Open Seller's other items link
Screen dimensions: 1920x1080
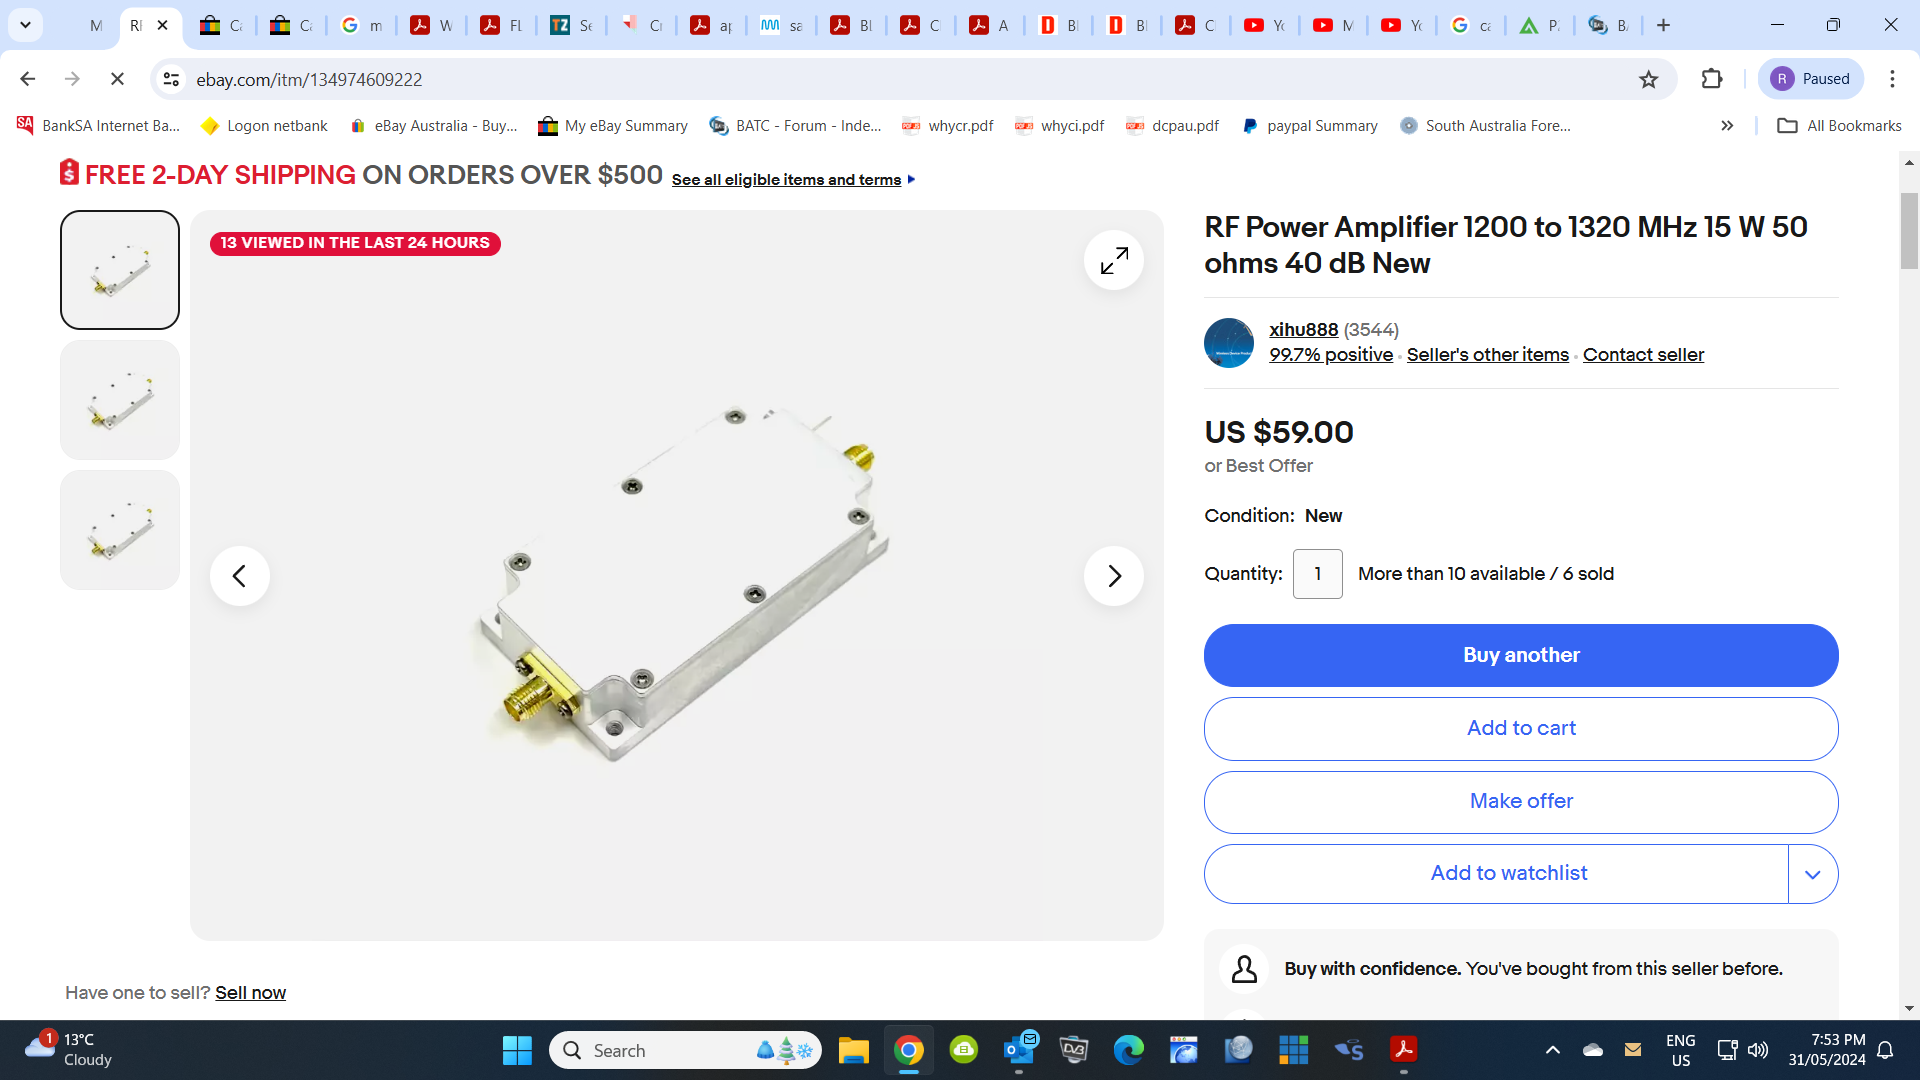[1488, 355]
